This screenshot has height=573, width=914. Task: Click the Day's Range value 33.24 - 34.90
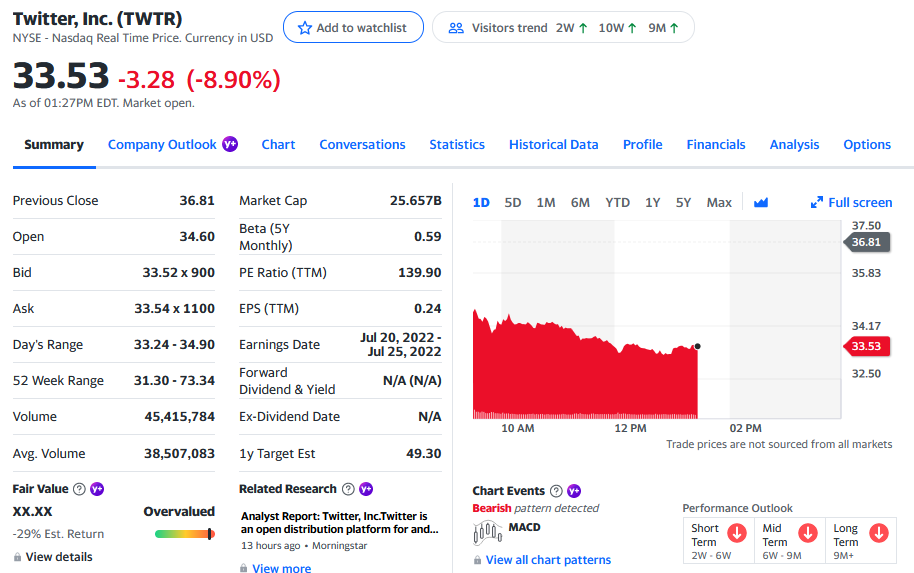[x=174, y=344]
